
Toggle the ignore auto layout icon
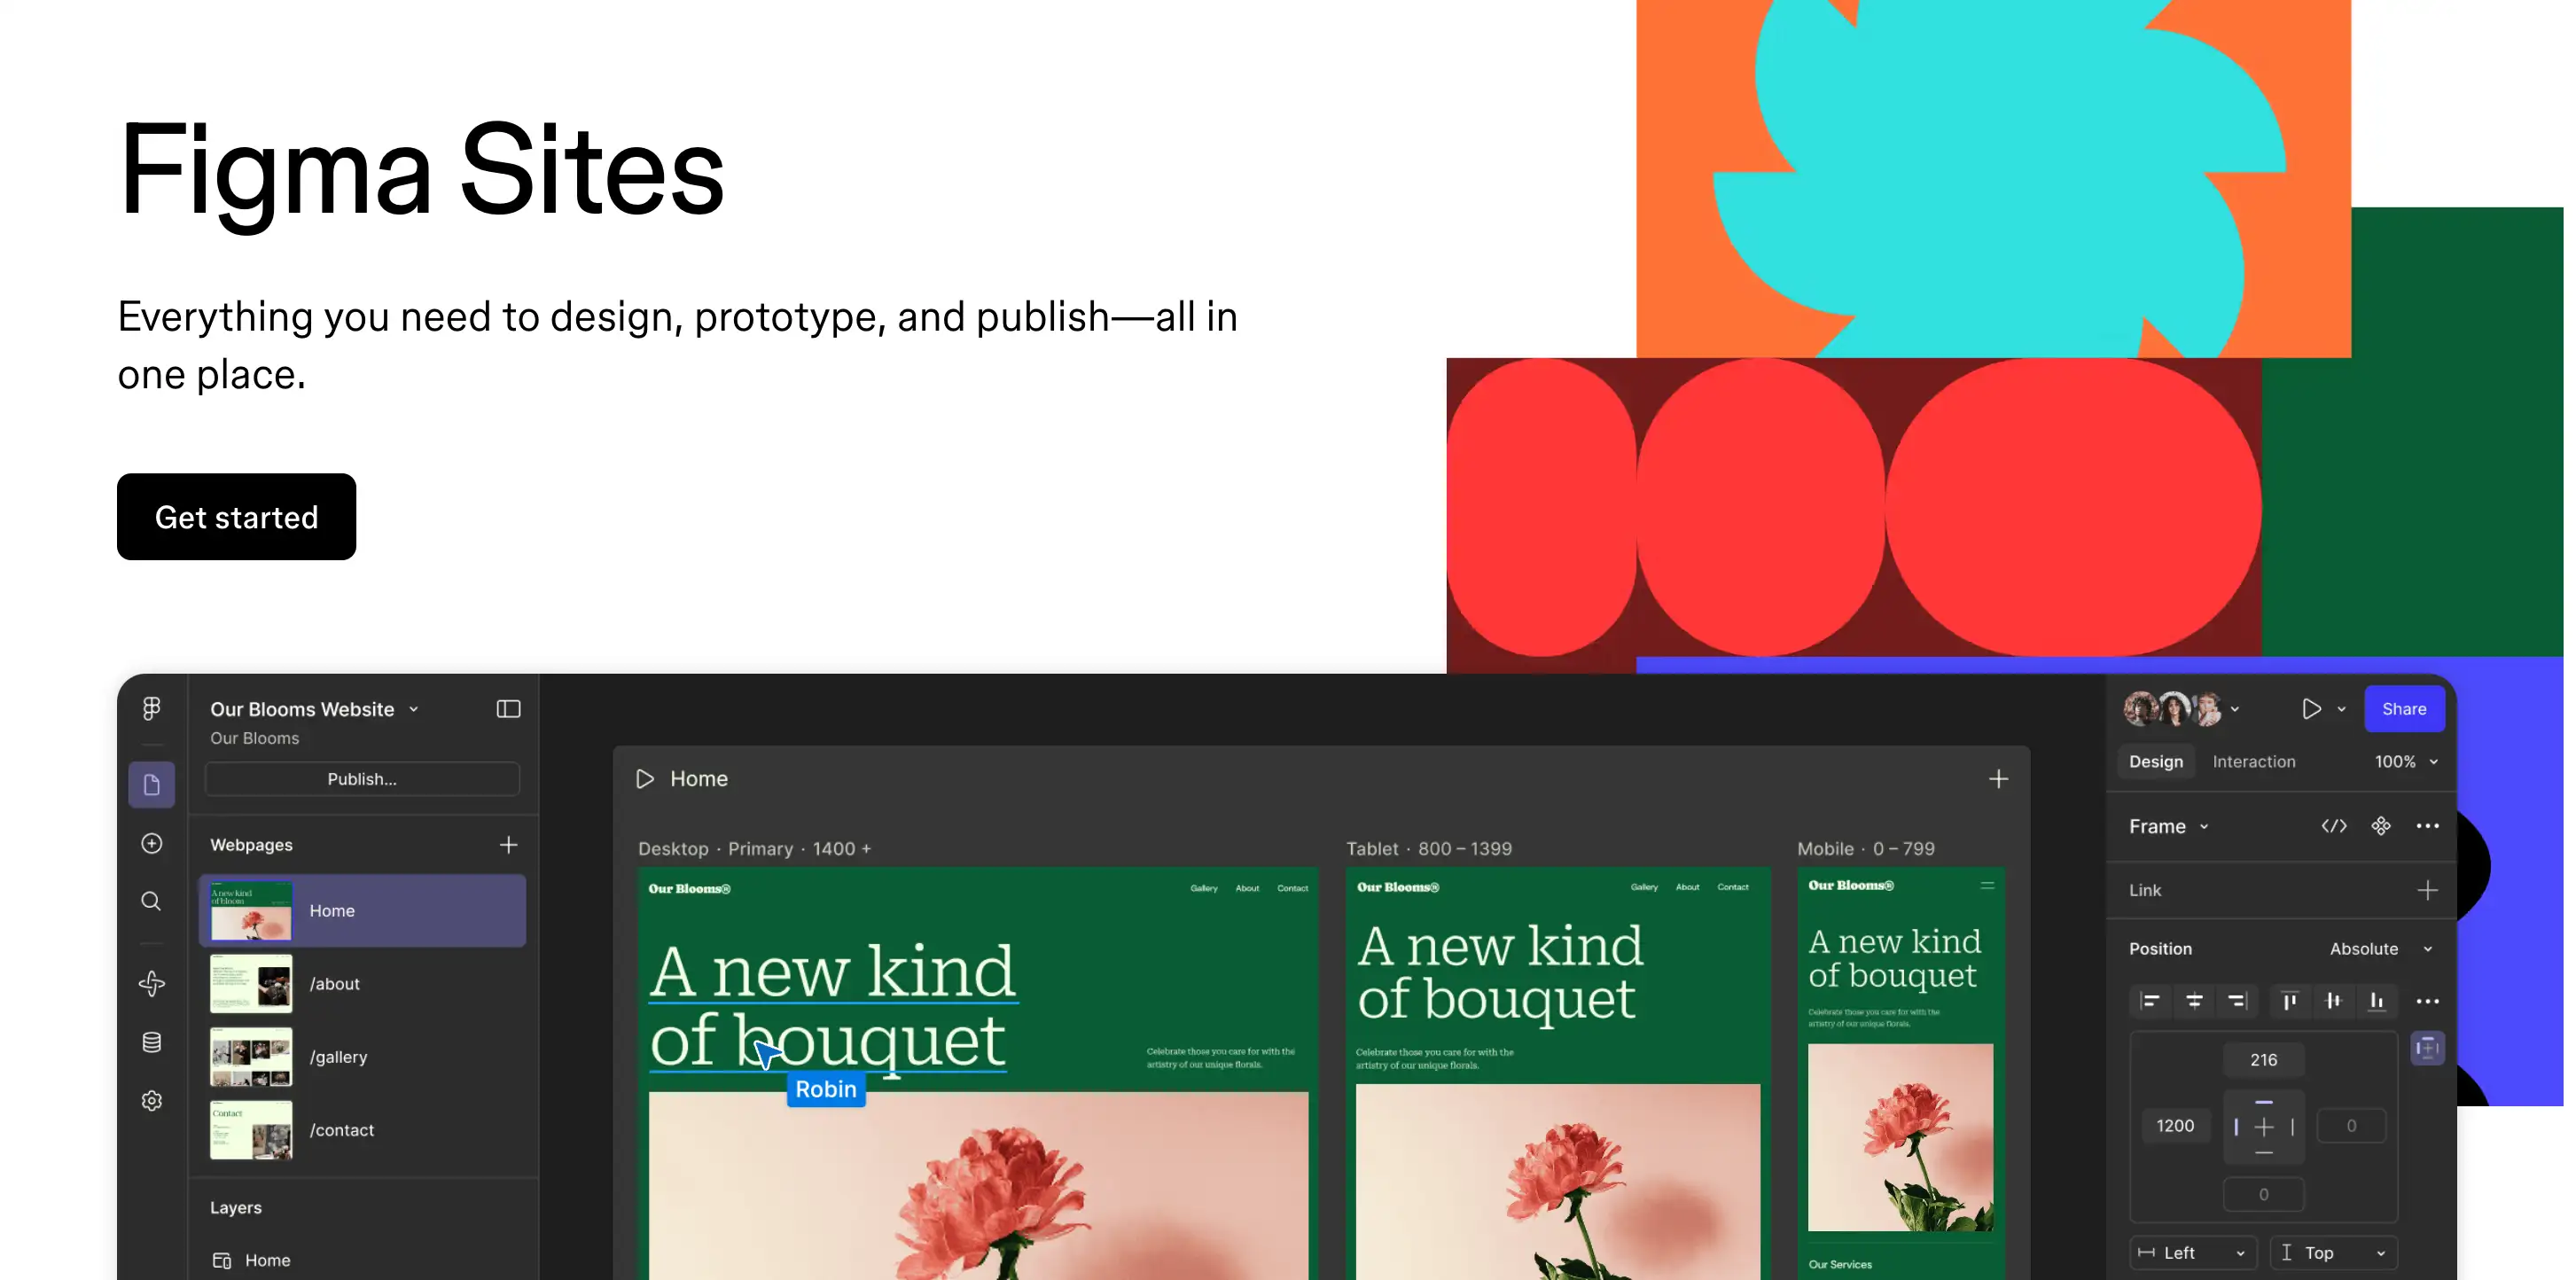pos(2427,1047)
